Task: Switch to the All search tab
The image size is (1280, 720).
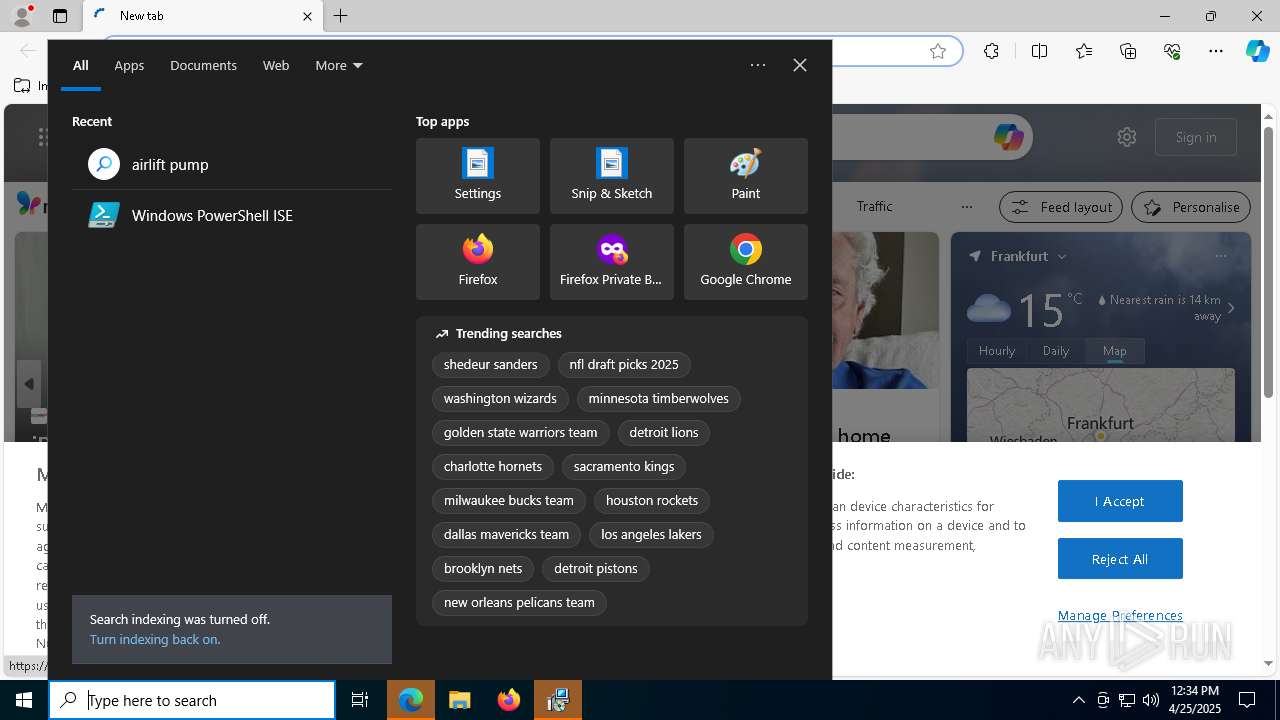Action: click(x=81, y=65)
